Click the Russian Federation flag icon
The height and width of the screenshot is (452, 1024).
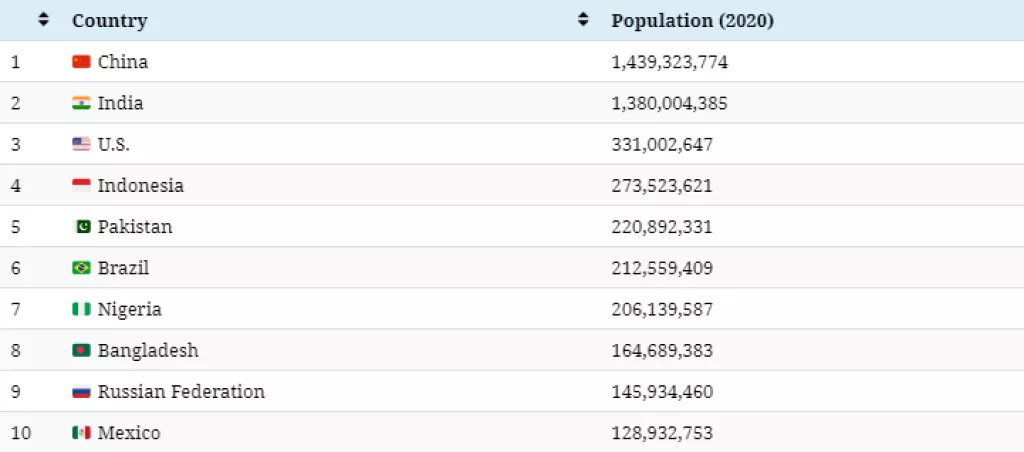click(81, 392)
